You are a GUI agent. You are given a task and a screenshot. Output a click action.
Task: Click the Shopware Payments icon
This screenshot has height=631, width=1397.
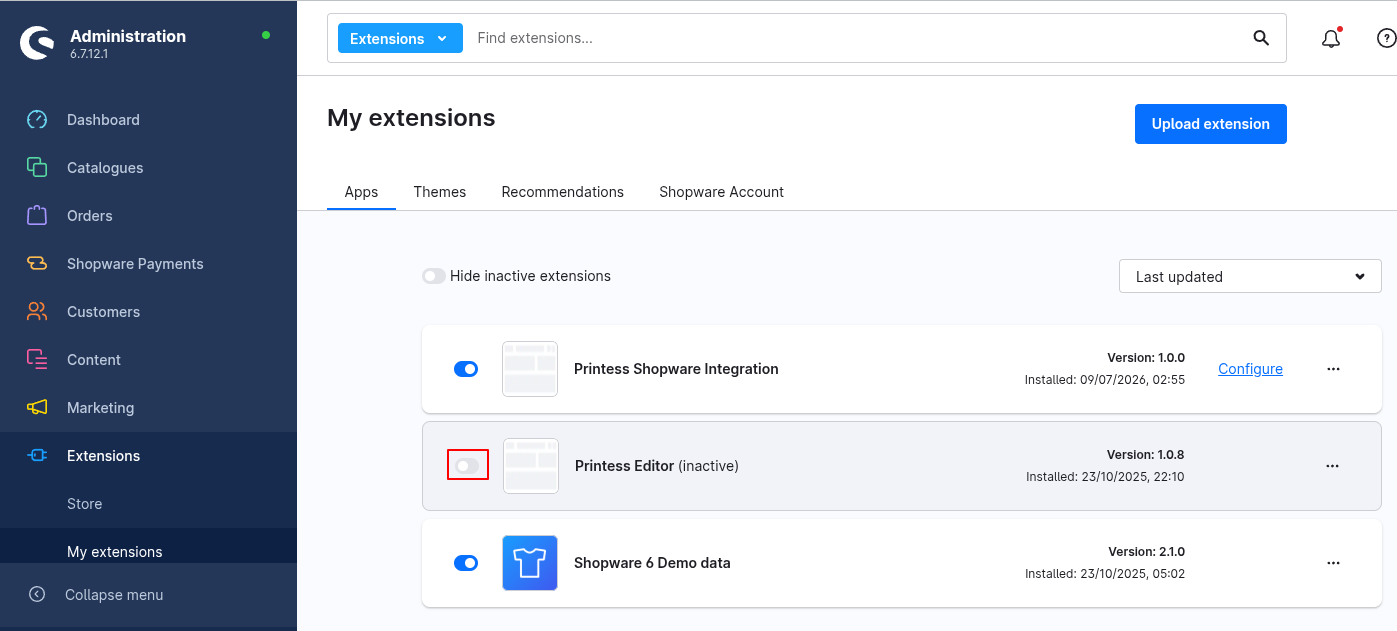point(37,264)
